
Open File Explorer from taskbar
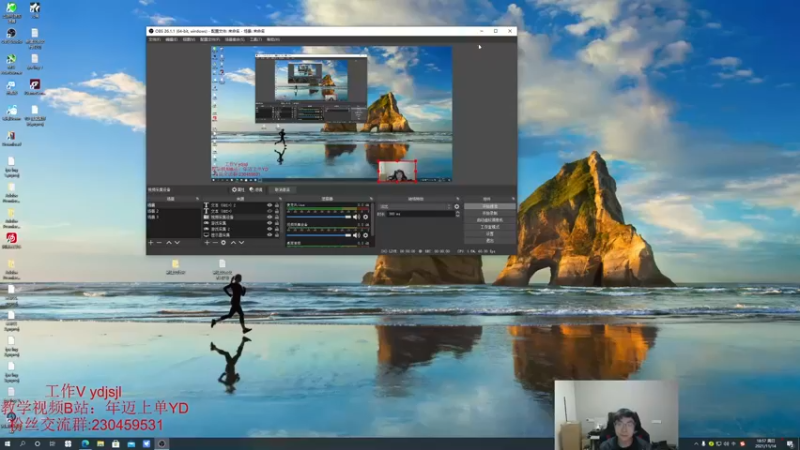(101, 444)
